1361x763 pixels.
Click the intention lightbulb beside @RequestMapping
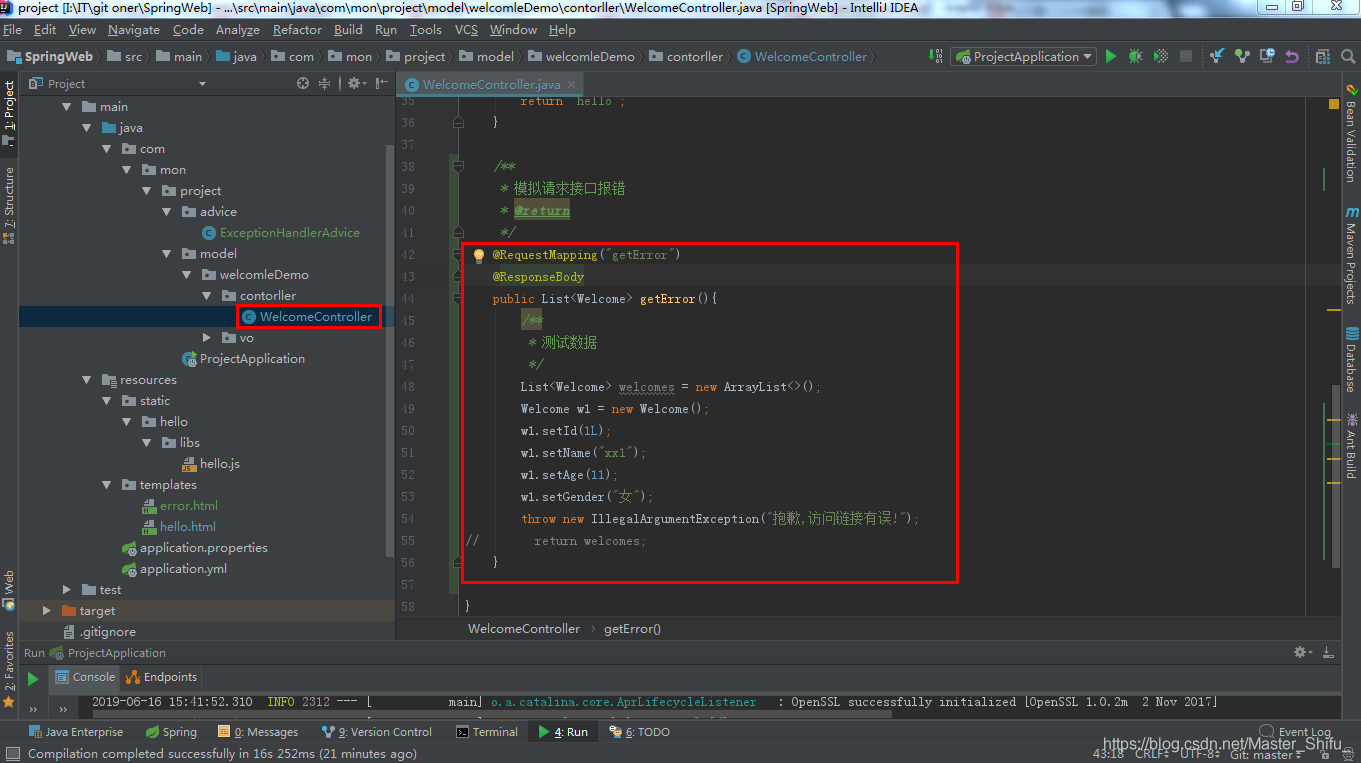[478, 256]
